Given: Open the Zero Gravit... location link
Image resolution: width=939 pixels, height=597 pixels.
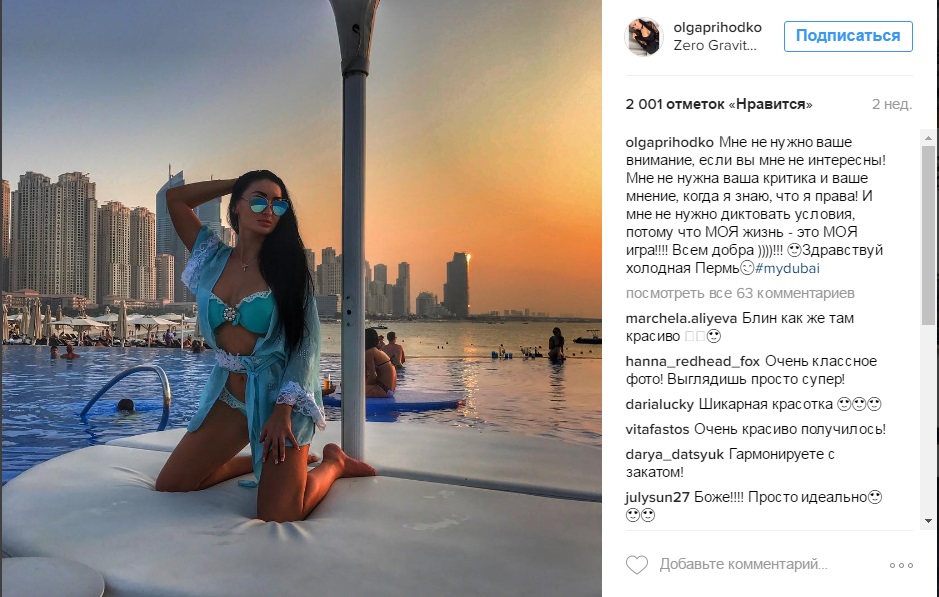Looking at the screenshot, I should coord(715,46).
